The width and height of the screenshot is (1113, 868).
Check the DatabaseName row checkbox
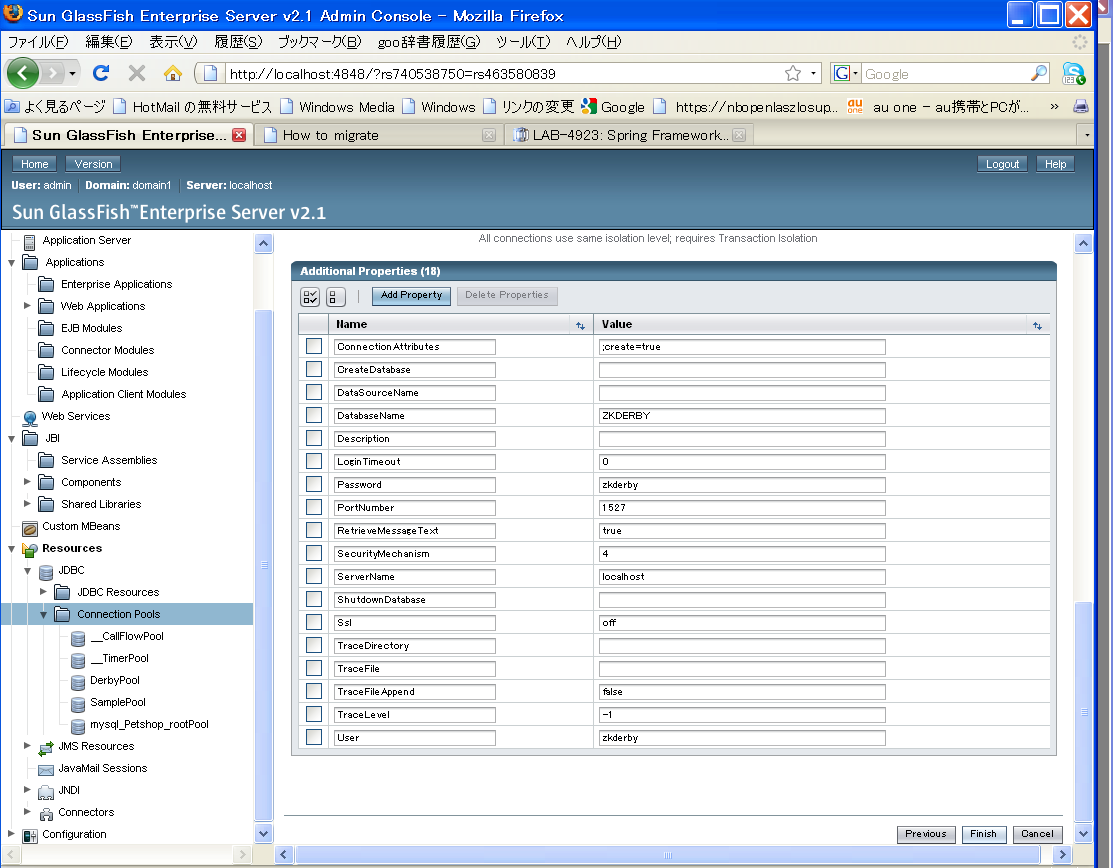point(314,415)
